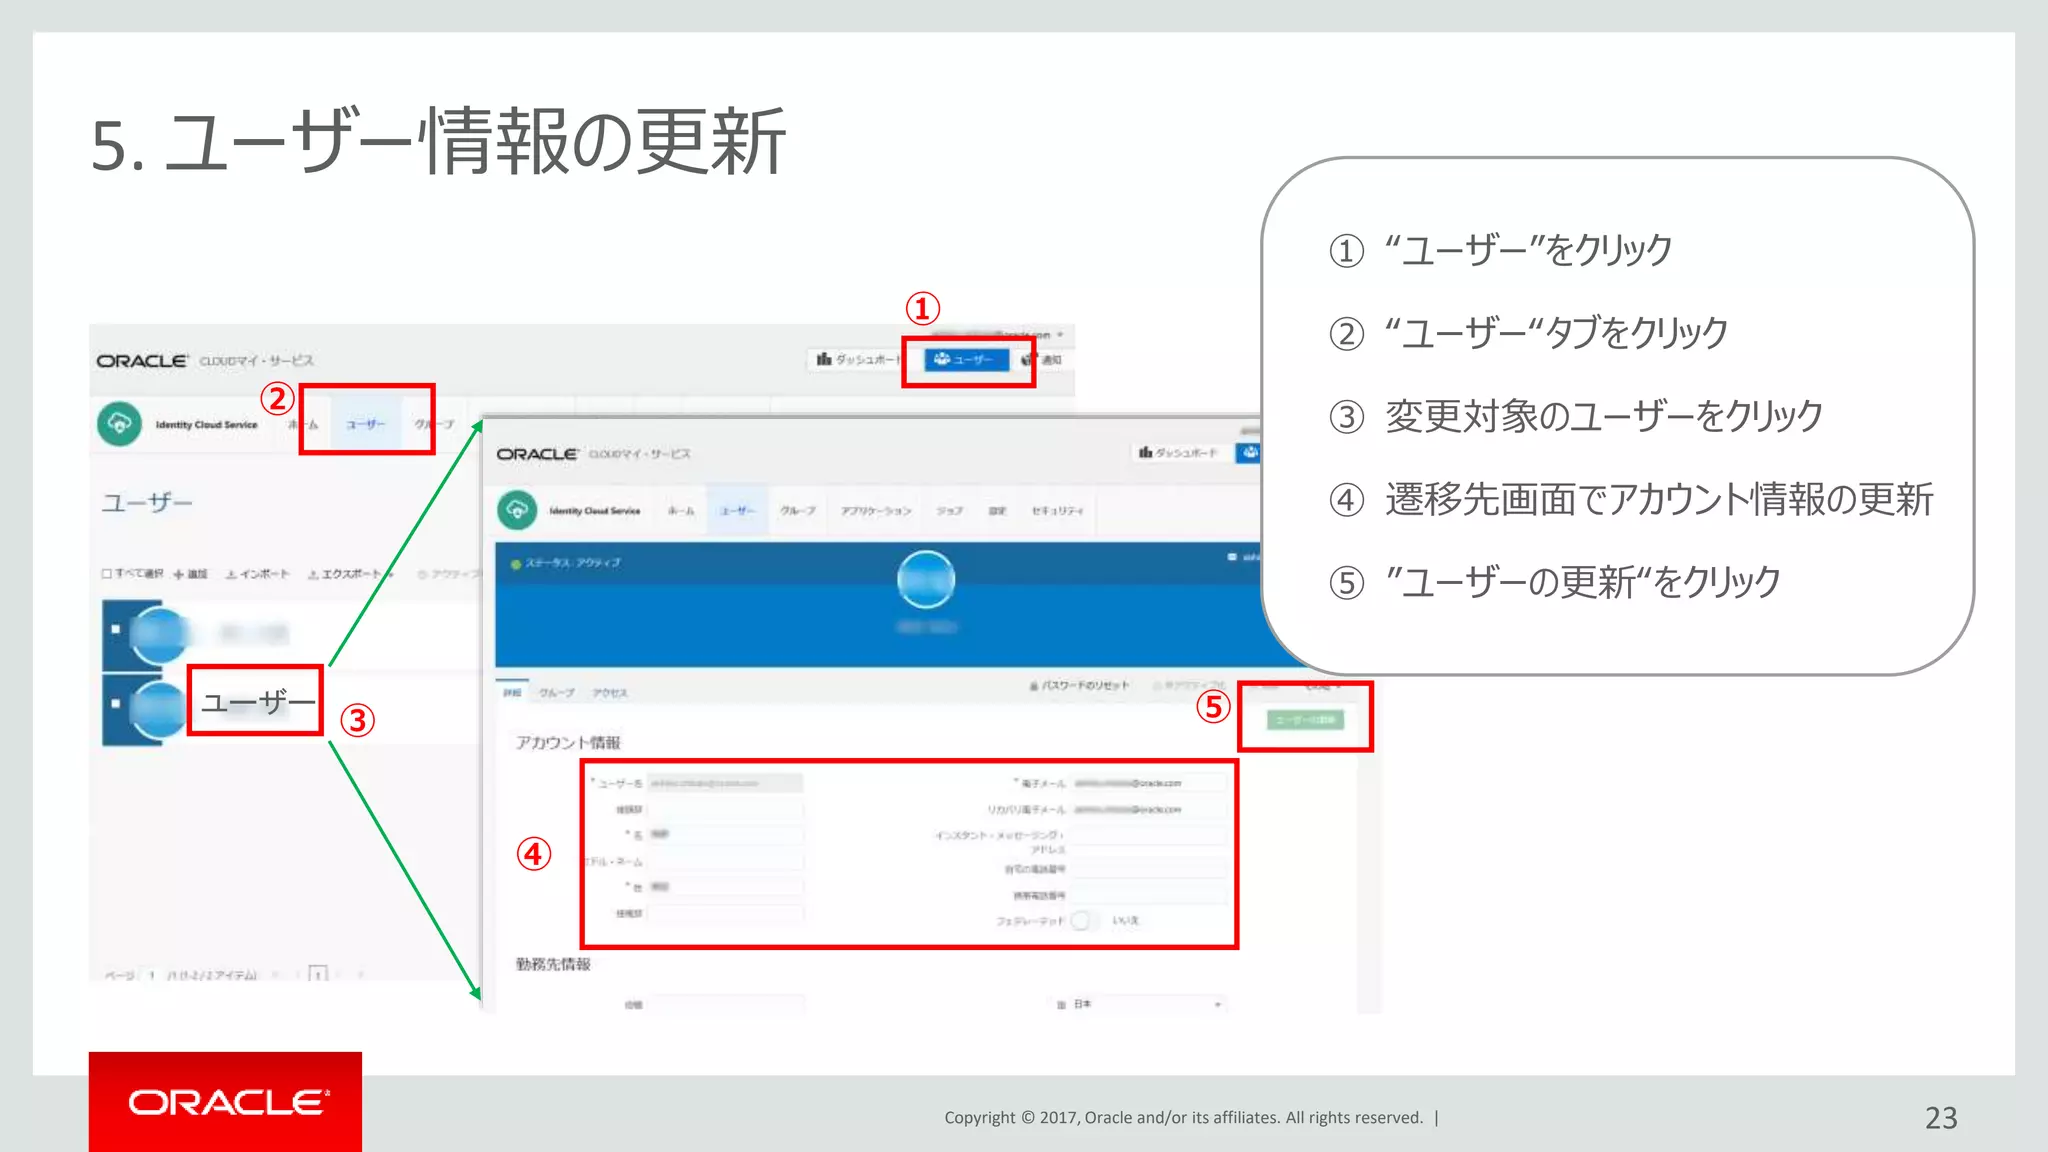Viewport: 2048px width, 1152px height.
Task: Open ダッシュボード in the user list screen
Action: point(856,359)
